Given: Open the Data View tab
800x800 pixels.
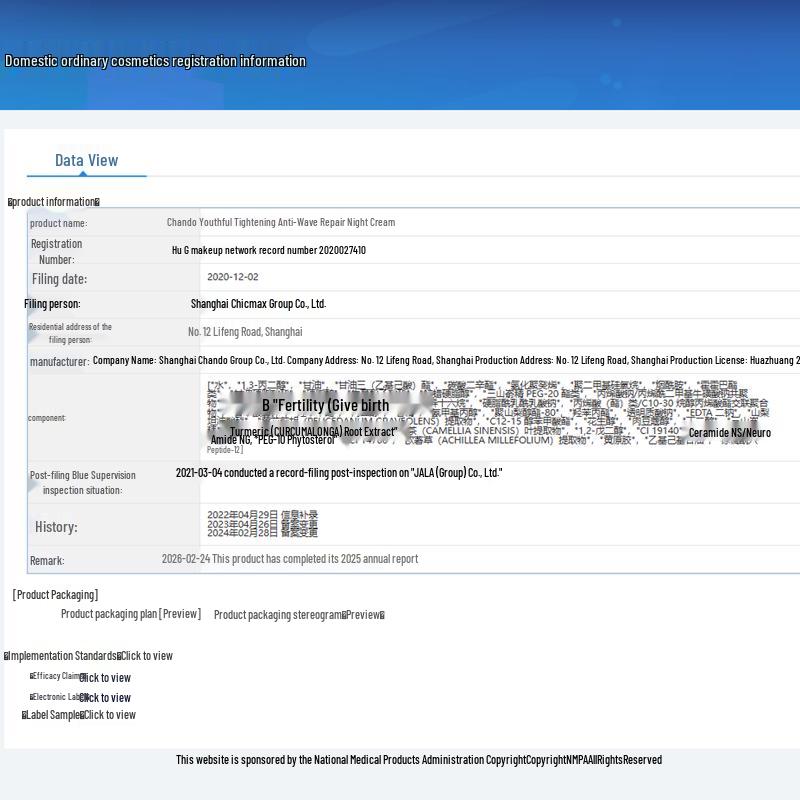Looking at the screenshot, I should coord(87,160).
